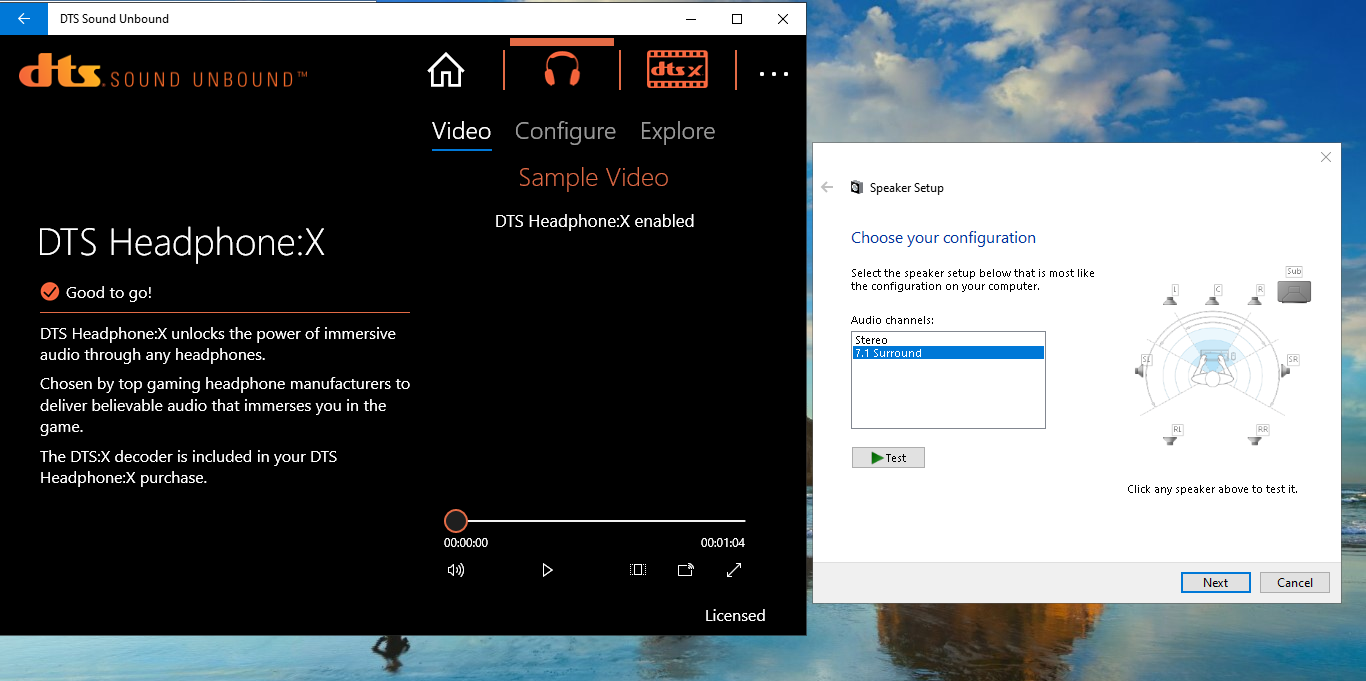1366x681 pixels.
Task: Select the headphones icon tab
Action: pos(562,70)
